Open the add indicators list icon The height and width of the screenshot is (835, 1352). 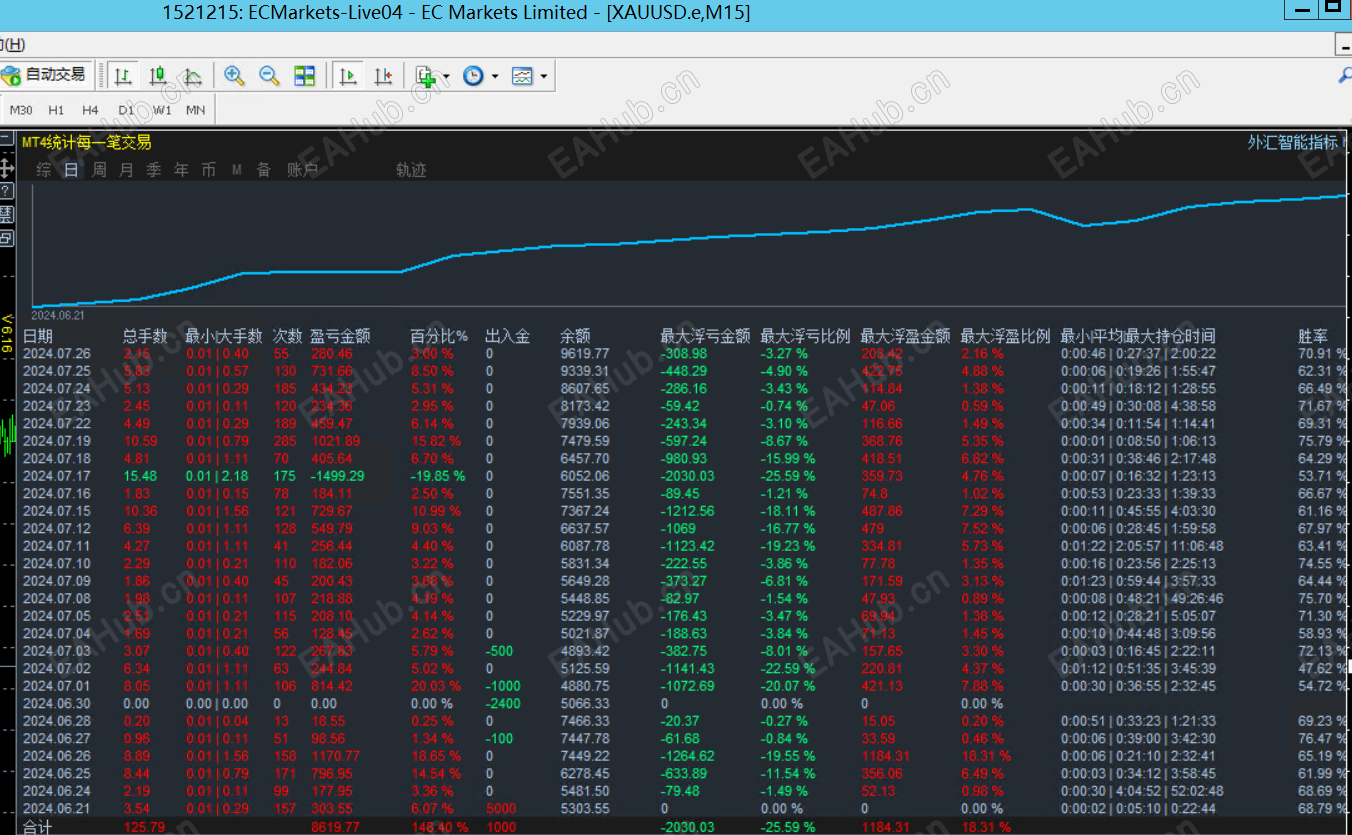[x=425, y=76]
